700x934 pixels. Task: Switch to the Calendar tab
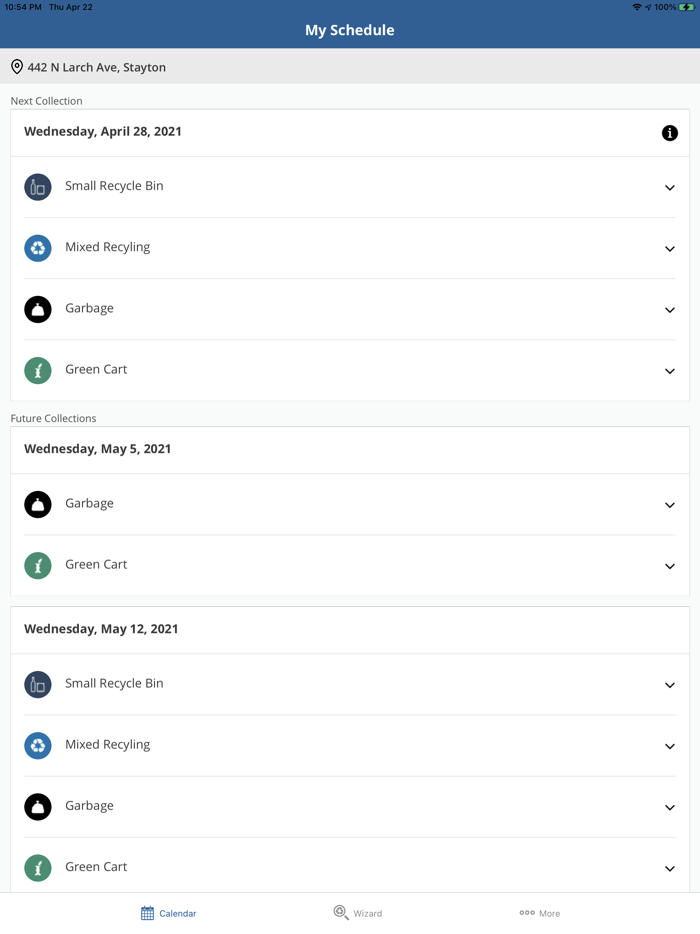pos(168,913)
